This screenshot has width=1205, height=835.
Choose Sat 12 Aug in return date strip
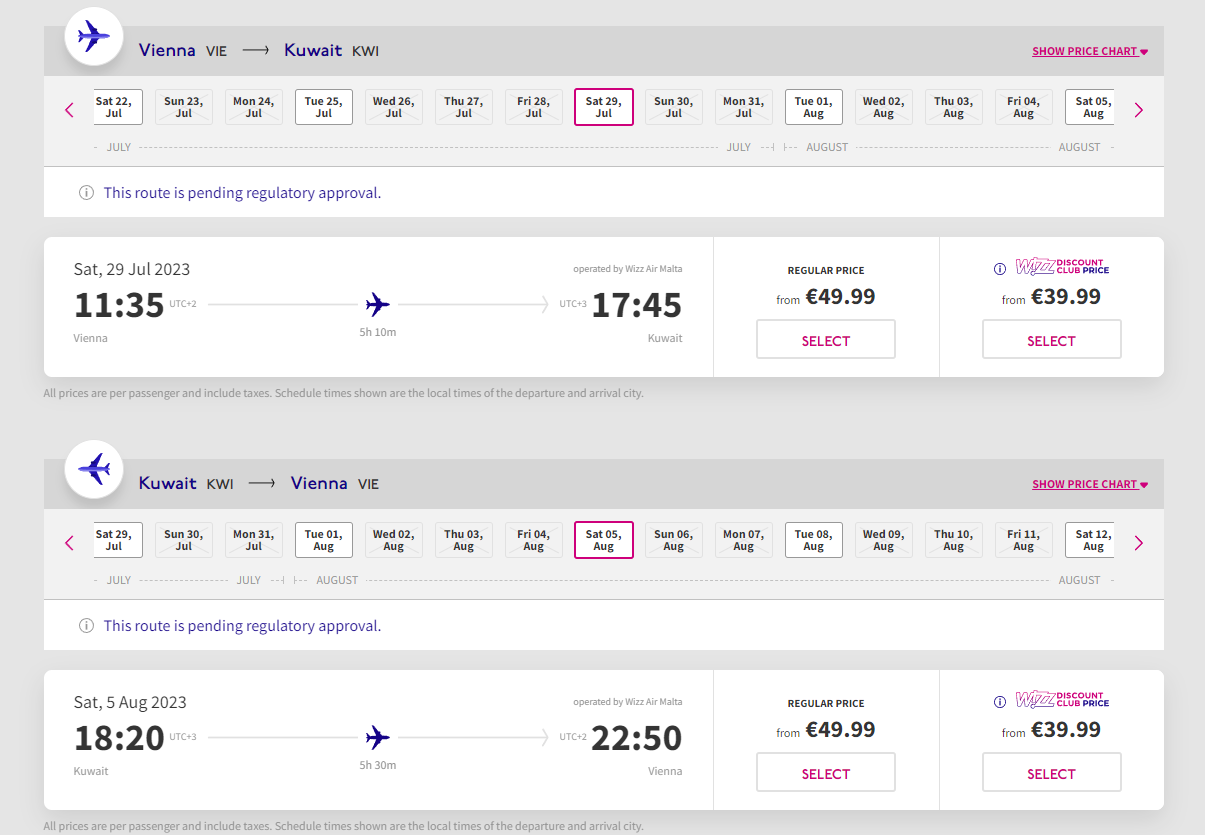tap(1090, 540)
